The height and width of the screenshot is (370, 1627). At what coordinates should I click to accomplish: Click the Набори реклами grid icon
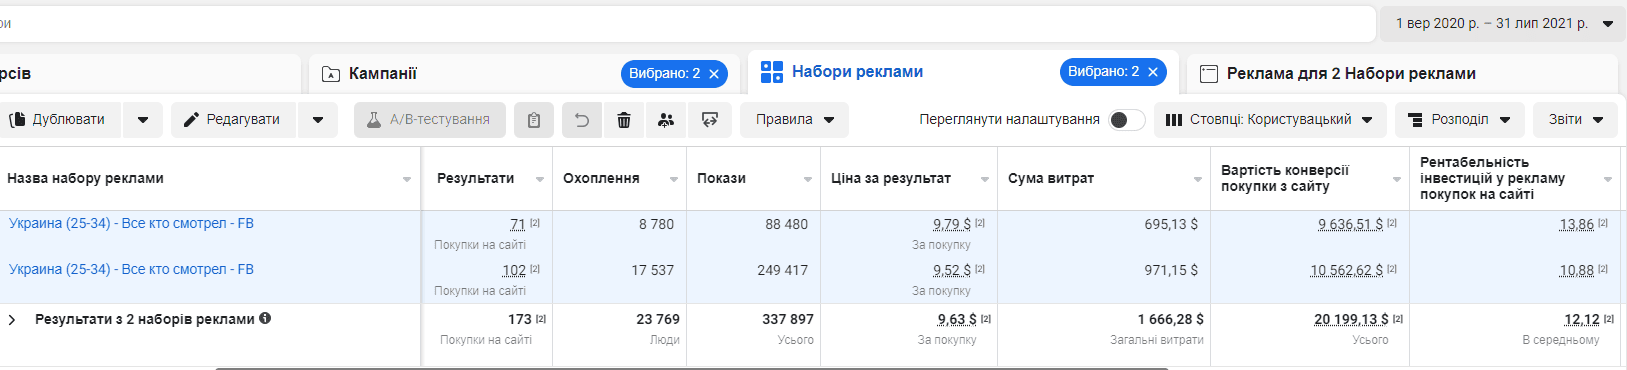(x=772, y=72)
